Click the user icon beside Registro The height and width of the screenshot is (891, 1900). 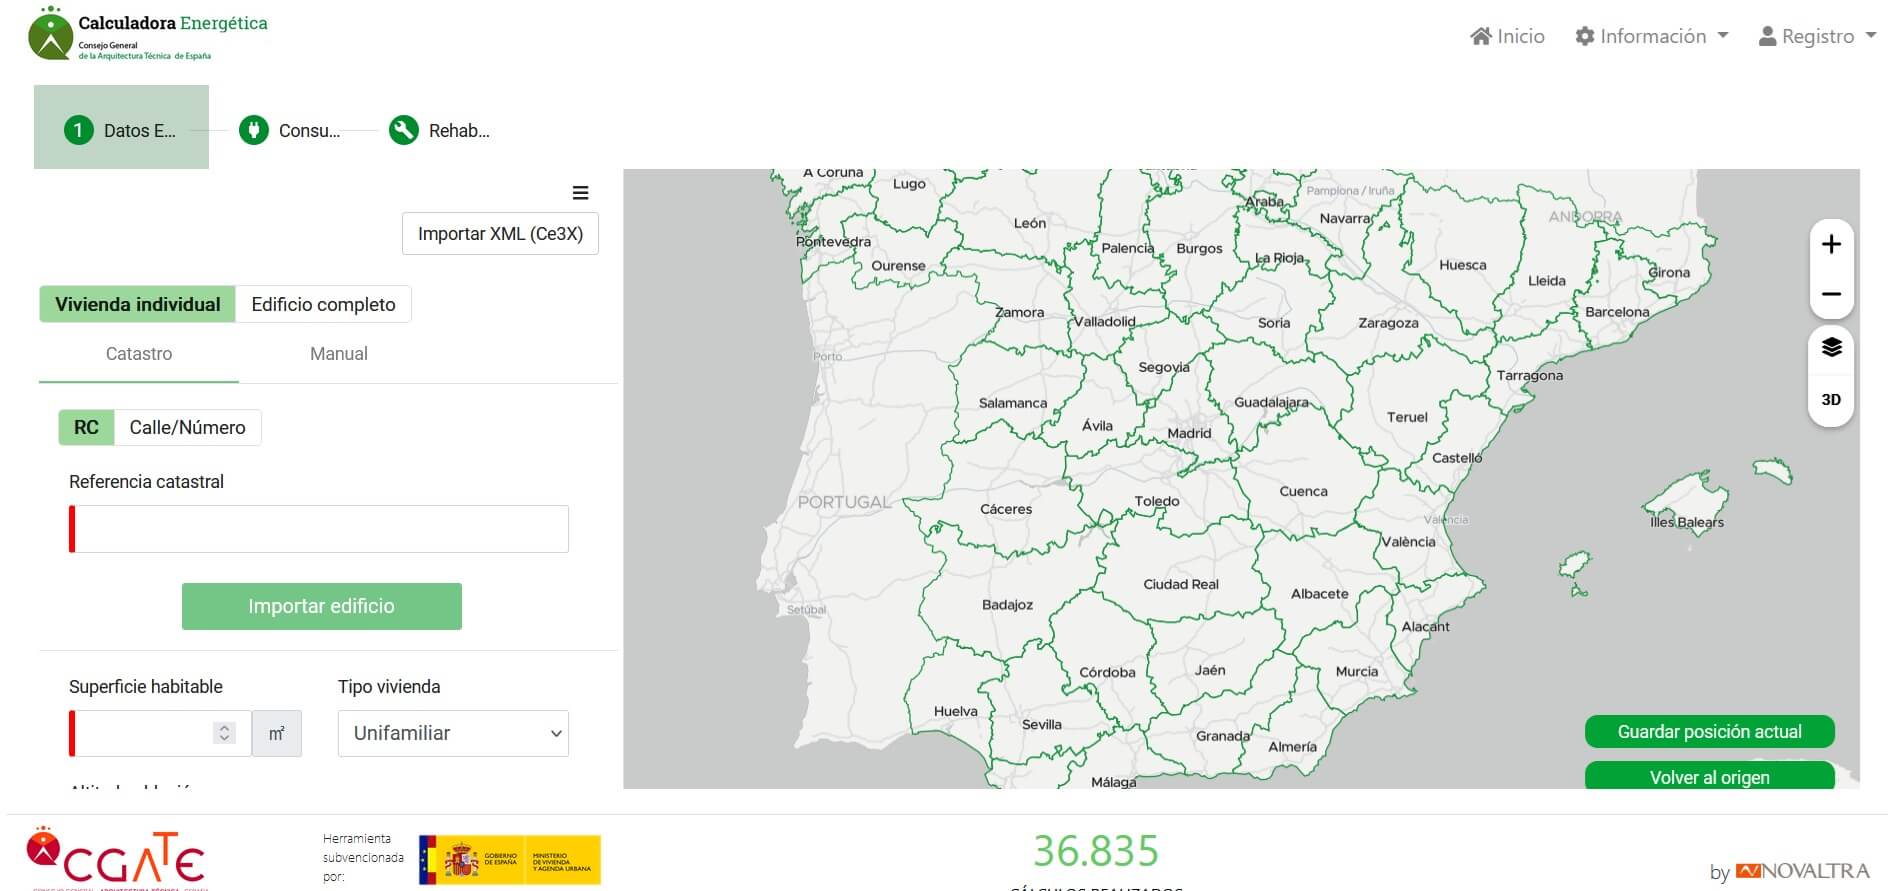1767,36
